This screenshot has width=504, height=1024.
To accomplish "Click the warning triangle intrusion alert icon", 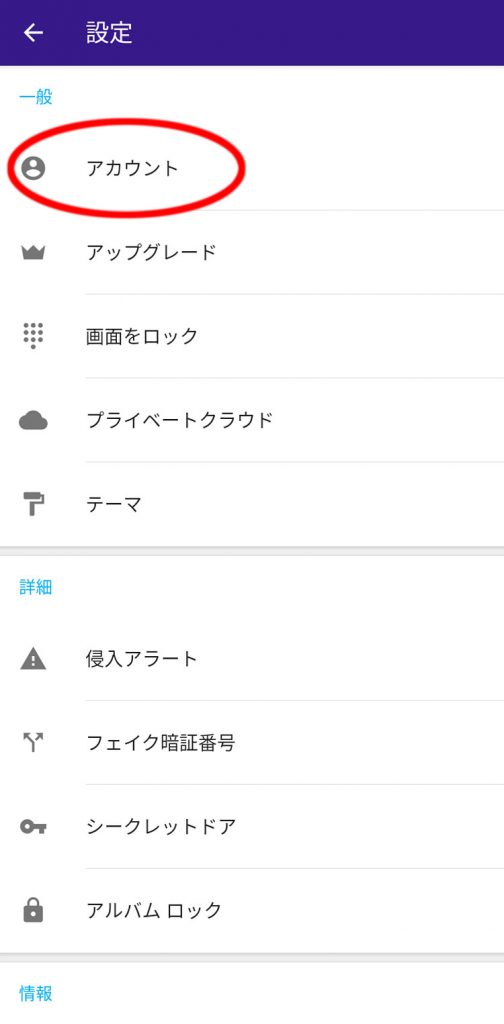I will pos(33,659).
